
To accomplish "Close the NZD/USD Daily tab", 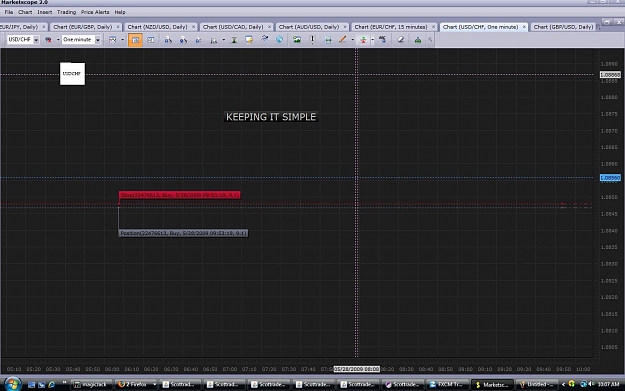I will click(x=193, y=27).
